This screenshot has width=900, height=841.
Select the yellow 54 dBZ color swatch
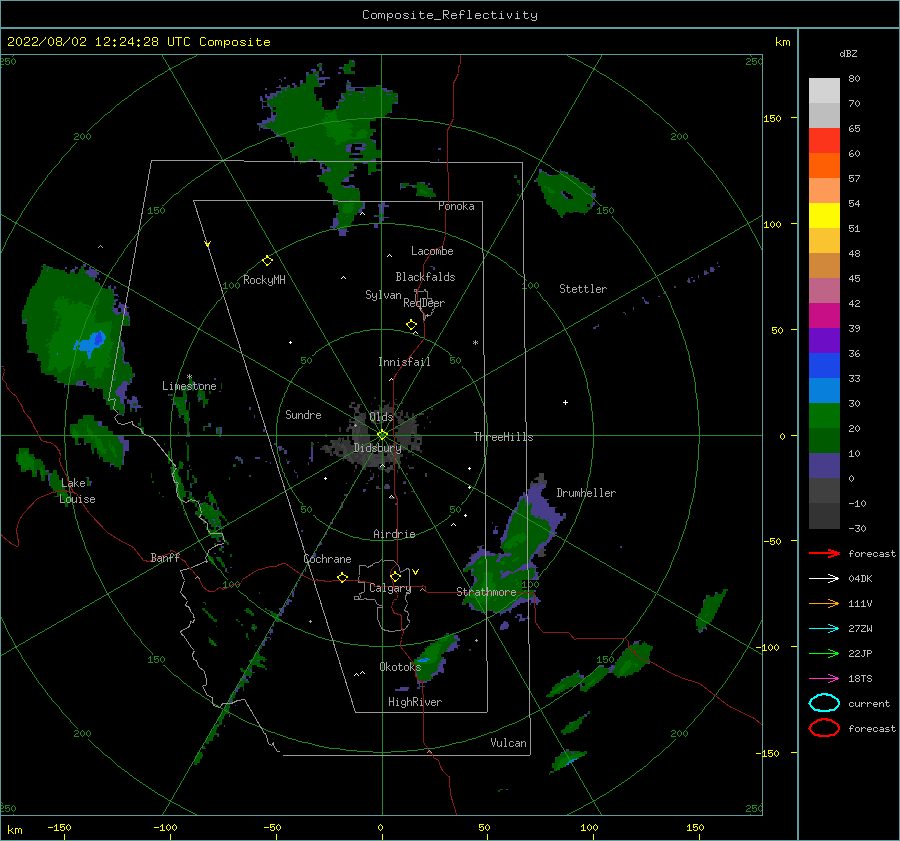(x=824, y=215)
